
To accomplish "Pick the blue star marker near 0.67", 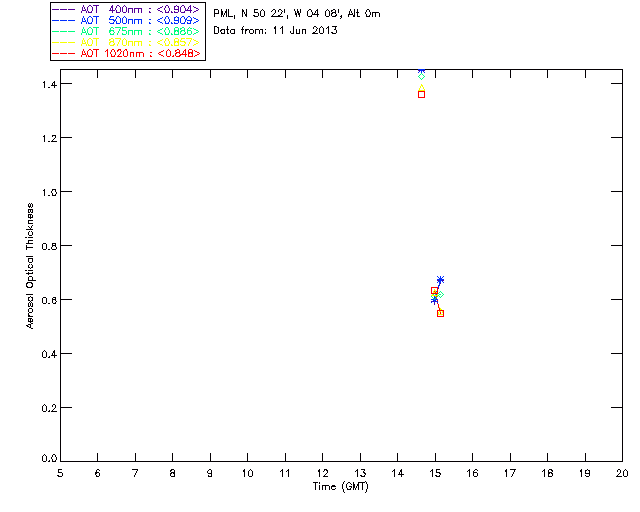I will pyautogui.click(x=440, y=280).
